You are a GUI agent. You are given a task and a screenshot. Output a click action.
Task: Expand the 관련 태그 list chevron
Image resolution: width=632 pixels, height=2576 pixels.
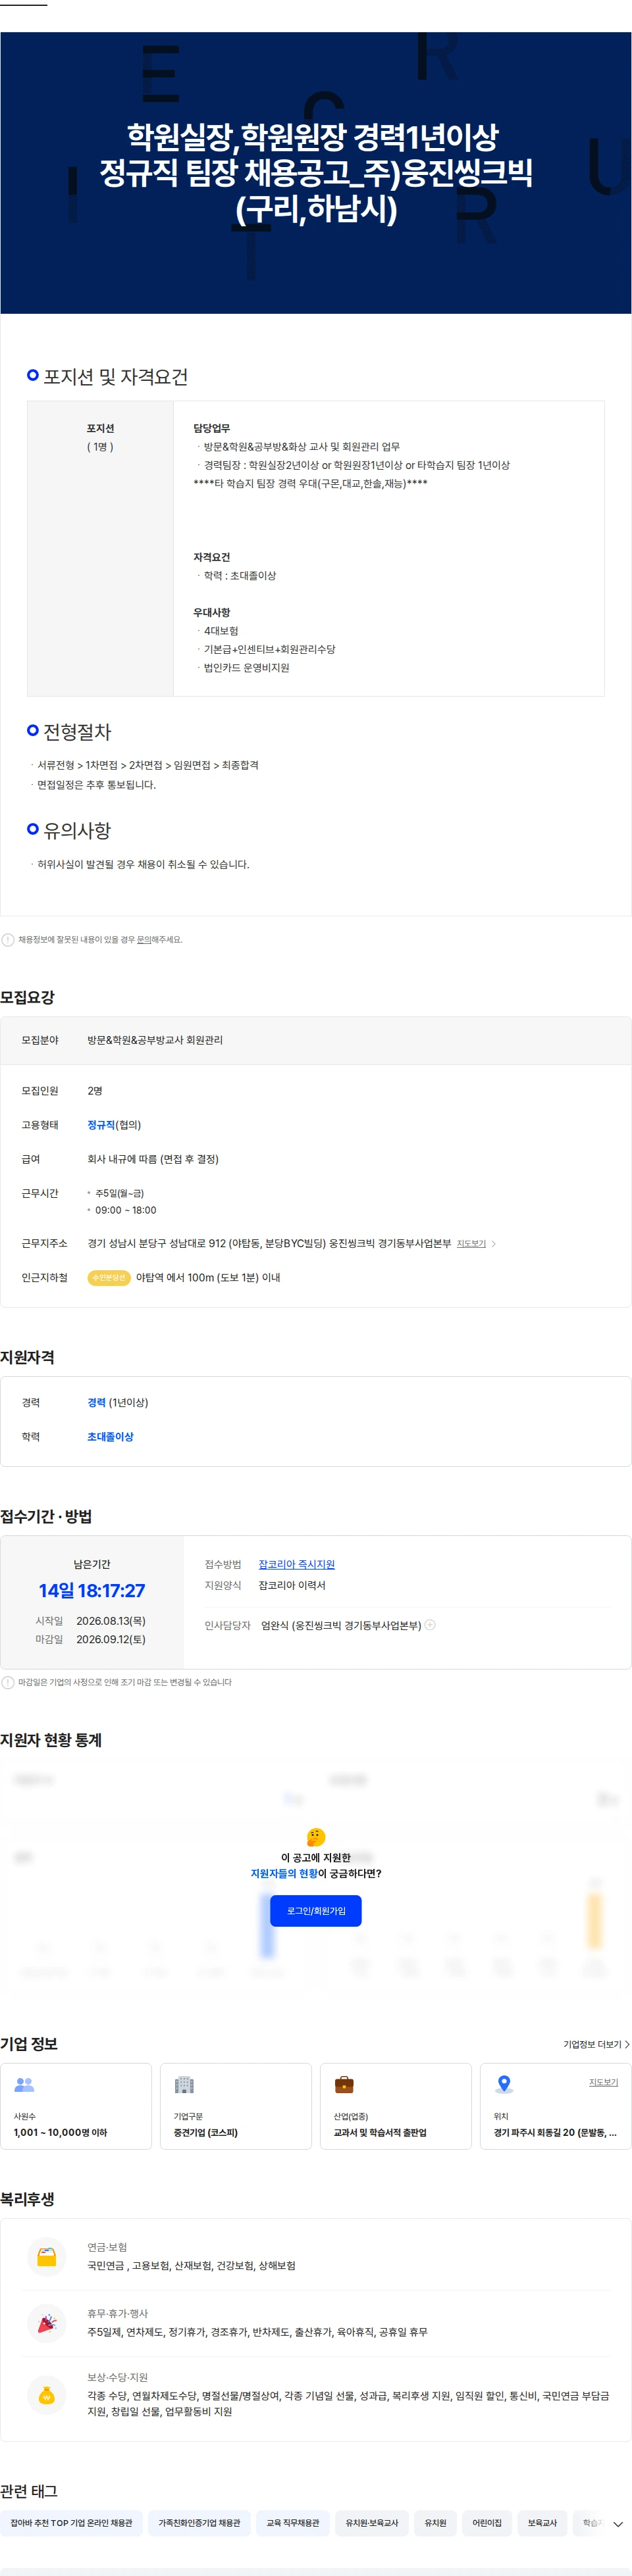click(x=617, y=2524)
